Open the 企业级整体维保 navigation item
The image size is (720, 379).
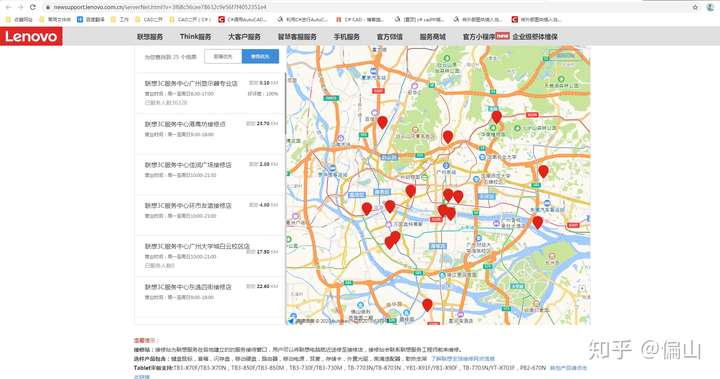click(x=535, y=37)
